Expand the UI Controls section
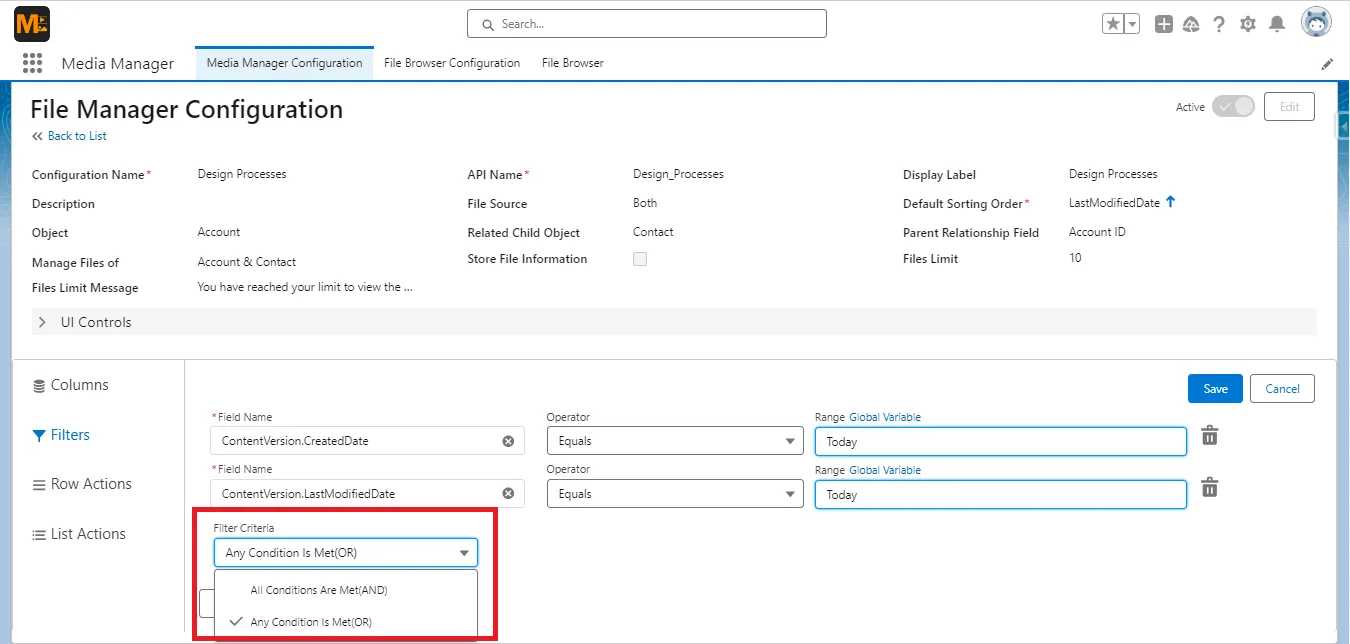 [x=42, y=322]
